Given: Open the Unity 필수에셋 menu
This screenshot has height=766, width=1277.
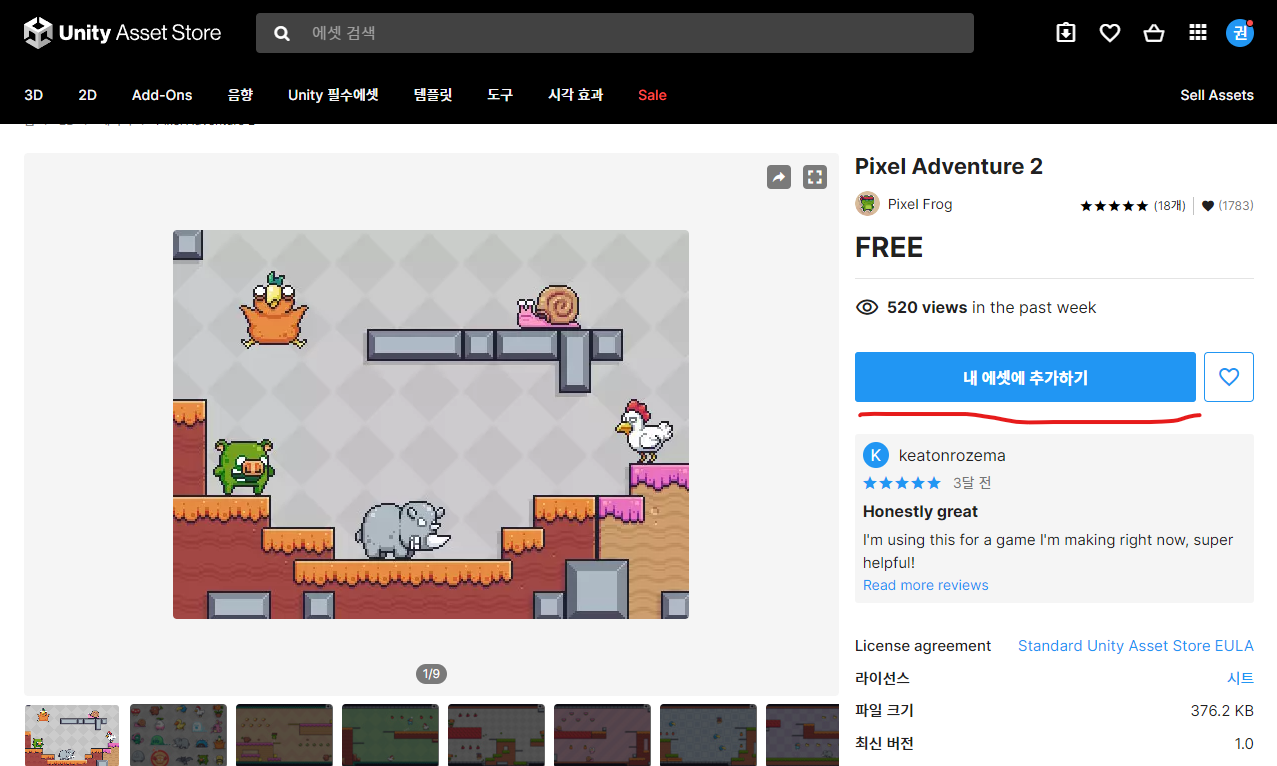Looking at the screenshot, I should 333,95.
